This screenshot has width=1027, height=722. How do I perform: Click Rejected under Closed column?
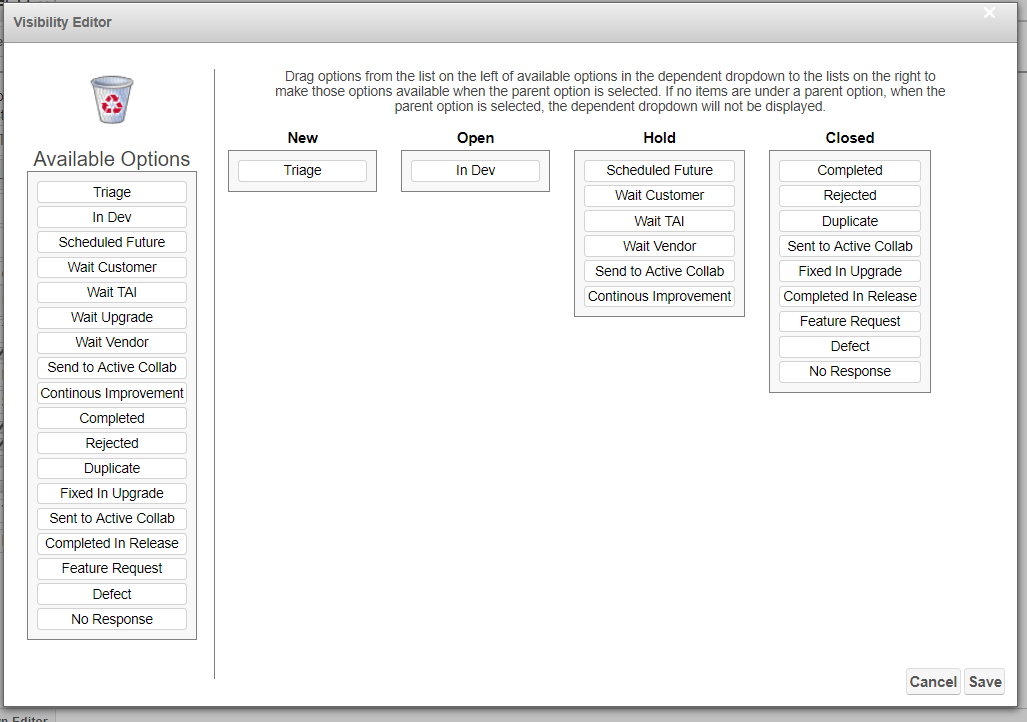849,196
